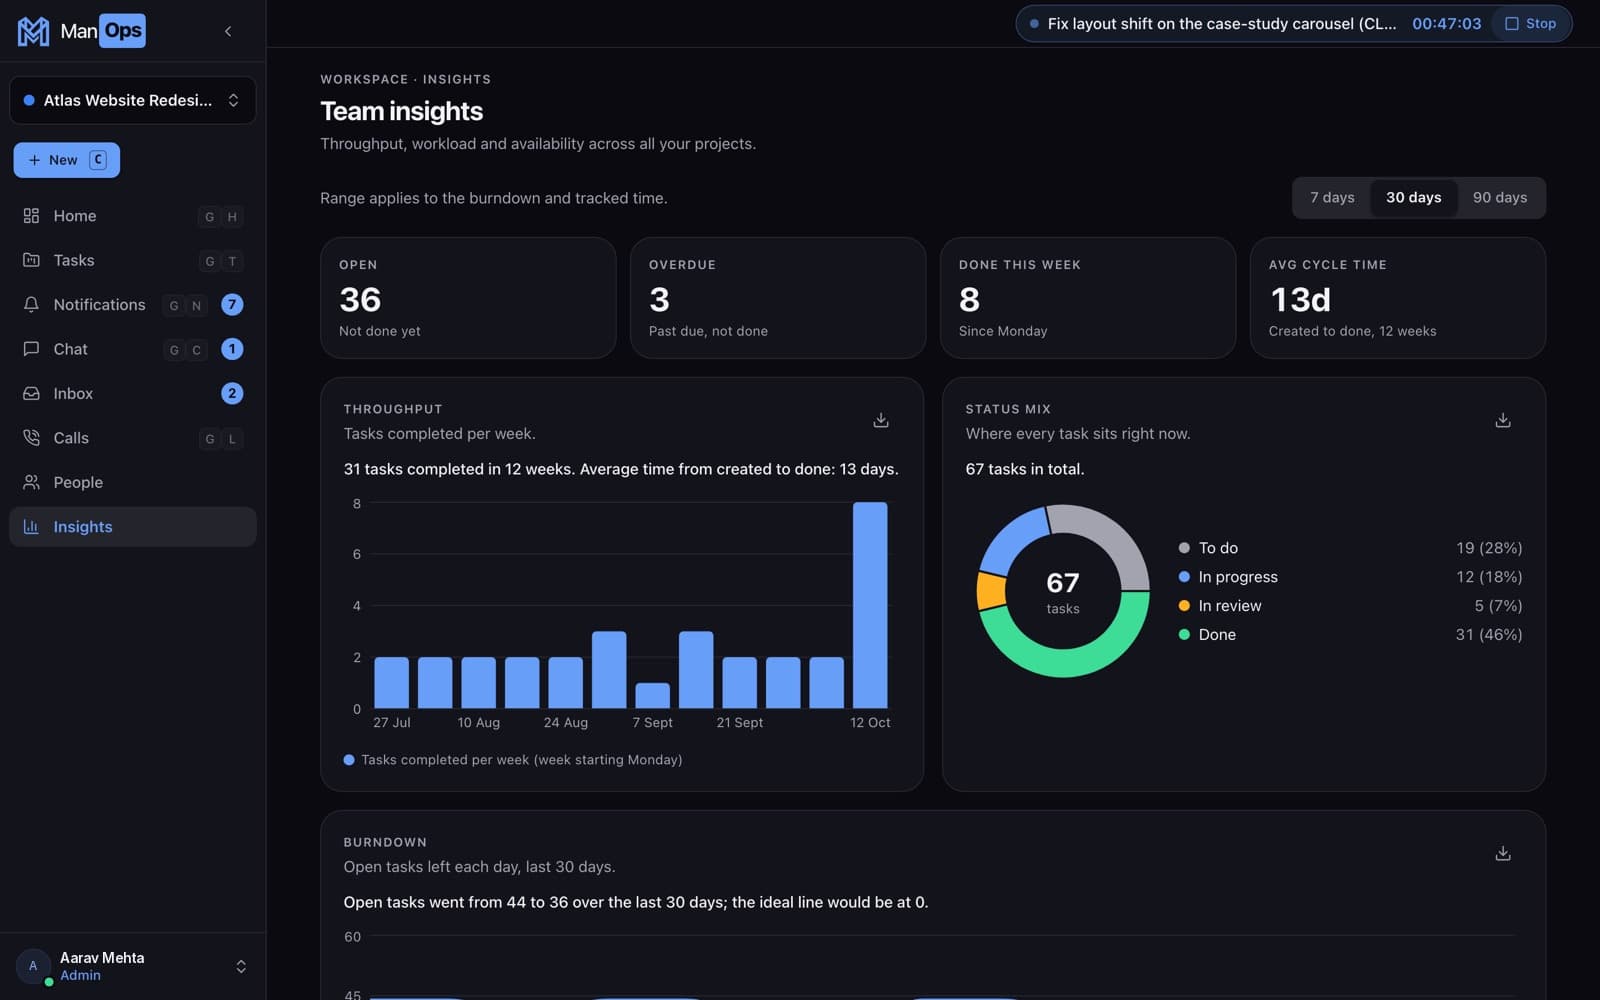This screenshot has height=1000, width=1600.
Task: Open the Inbox tray icon
Action: 31,393
